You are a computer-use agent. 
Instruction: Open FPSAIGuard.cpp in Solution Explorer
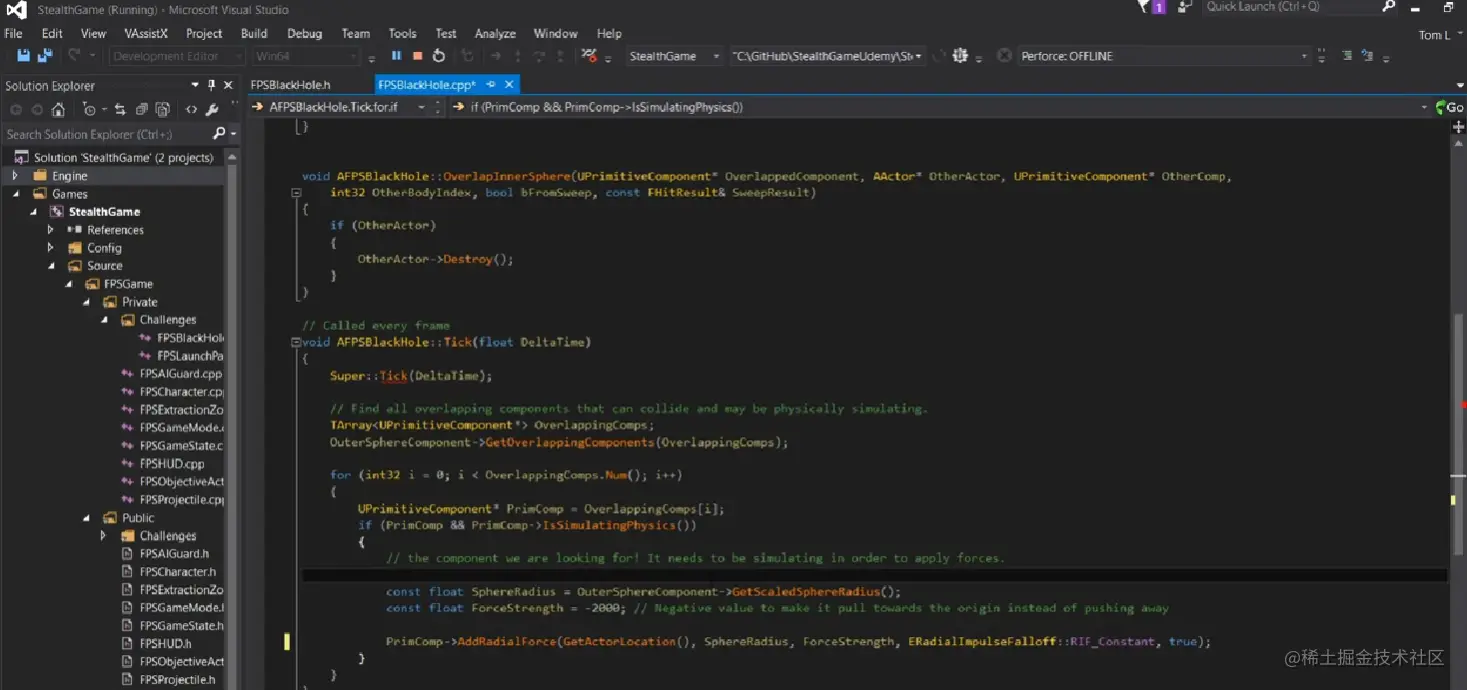pos(180,374)
